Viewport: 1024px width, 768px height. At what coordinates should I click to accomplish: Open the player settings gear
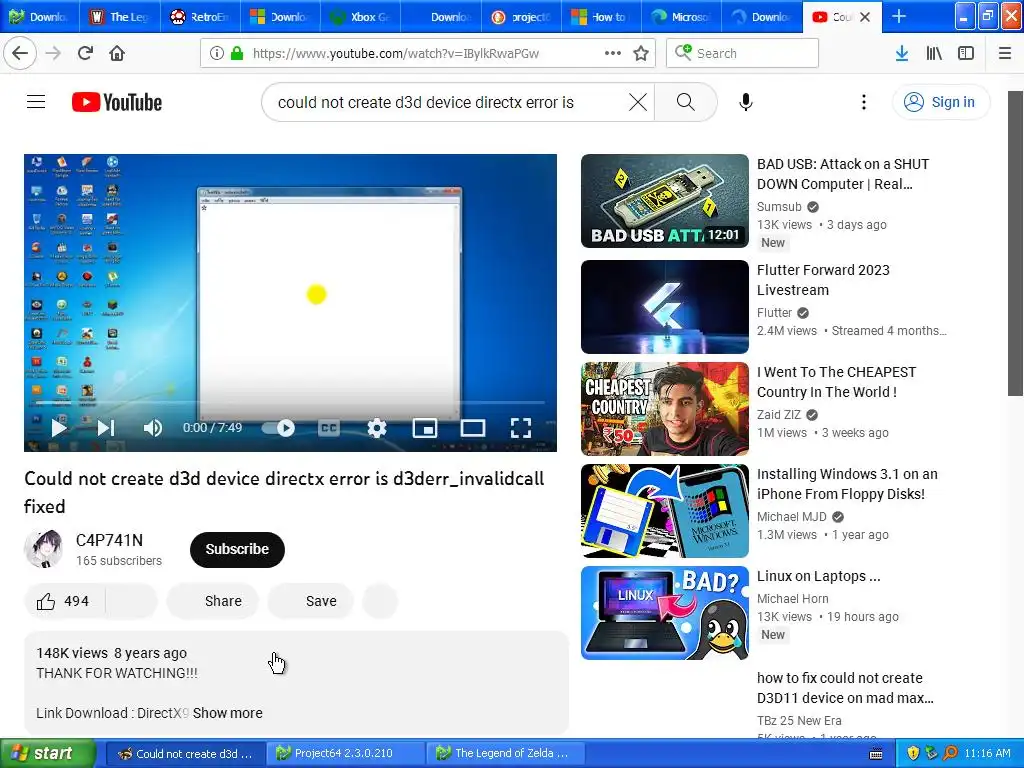[377, 428]
